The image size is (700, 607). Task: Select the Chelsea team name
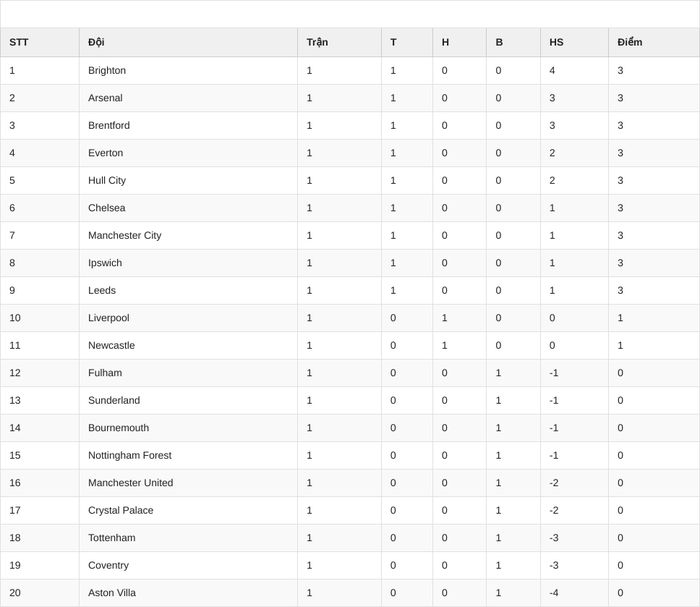(107, 208)
